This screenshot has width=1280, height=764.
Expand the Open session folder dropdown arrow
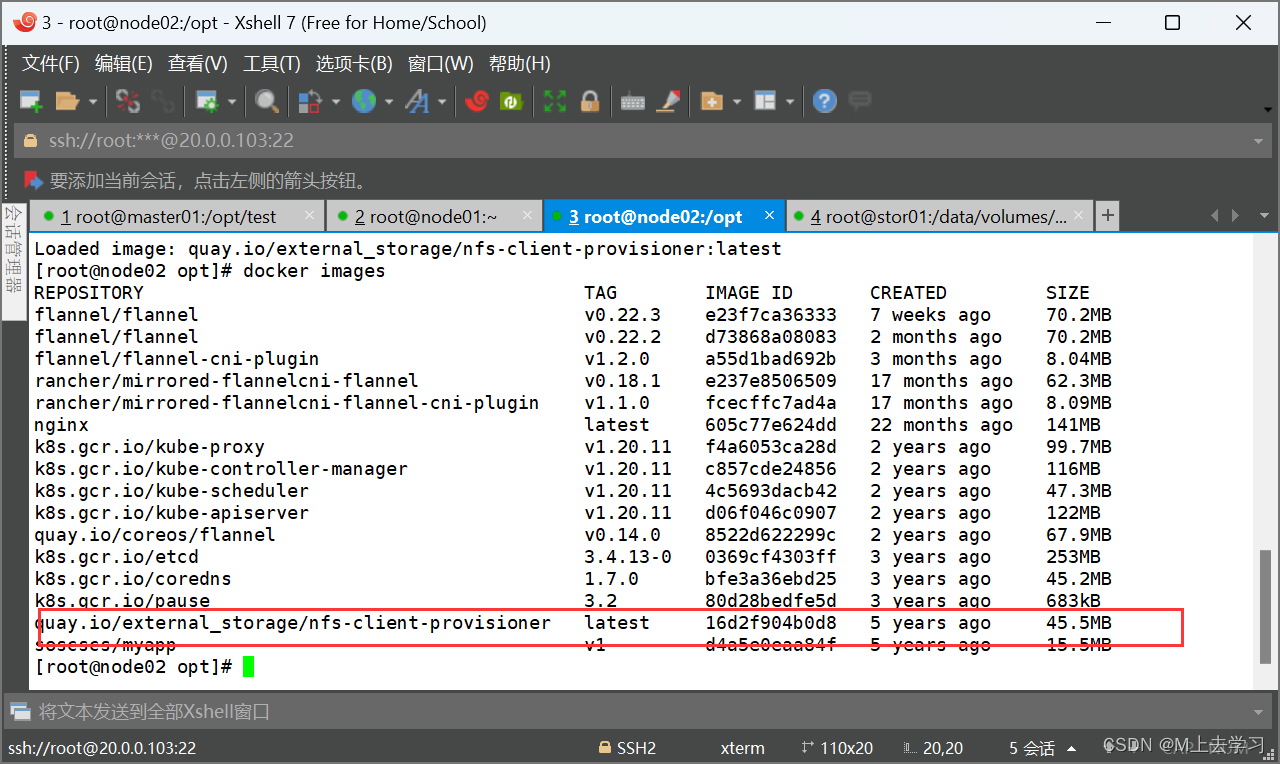point(93,101)
